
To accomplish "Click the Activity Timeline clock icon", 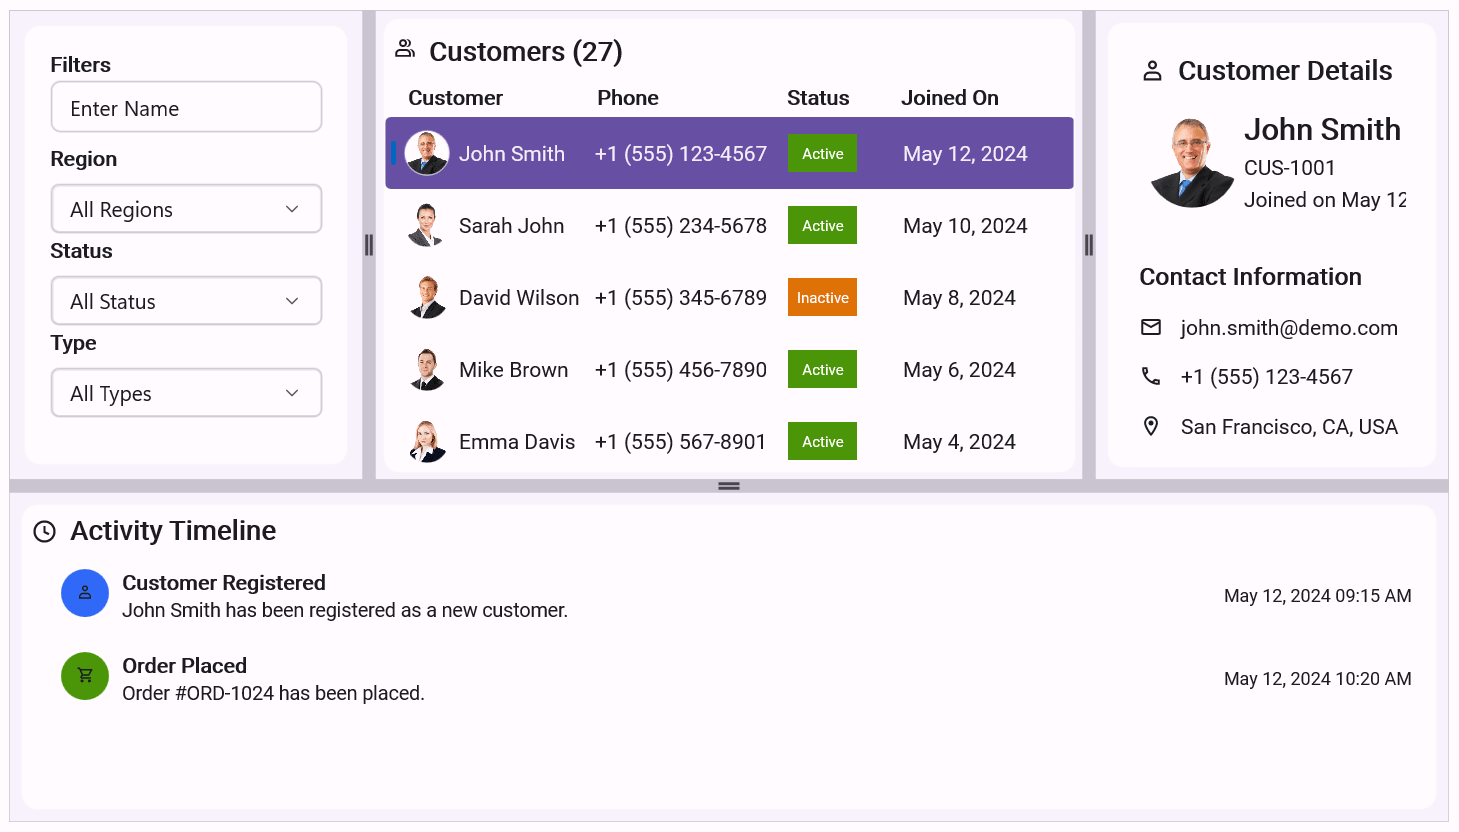I will [x=45, y=531].
